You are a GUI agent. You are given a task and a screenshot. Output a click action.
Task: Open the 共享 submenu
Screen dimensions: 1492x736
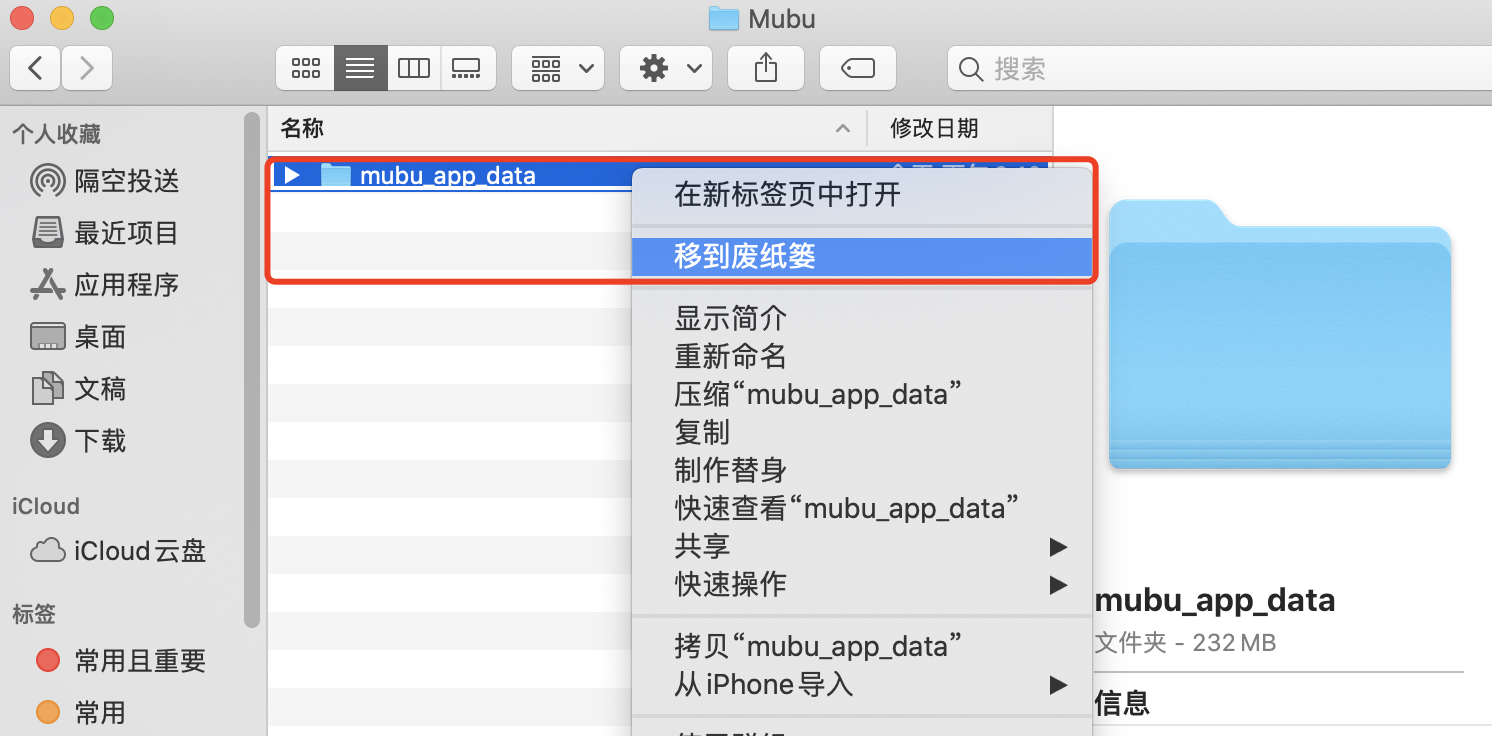coord(862,547)
